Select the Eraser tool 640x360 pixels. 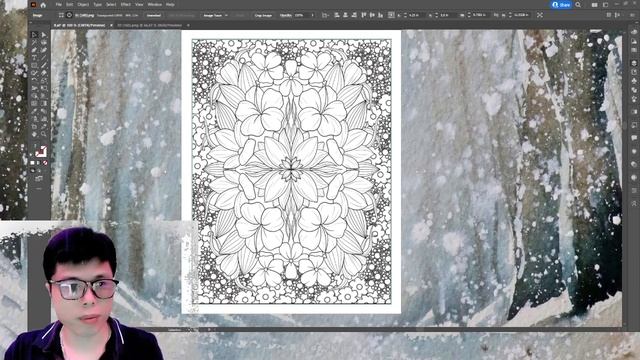point(44,73)
